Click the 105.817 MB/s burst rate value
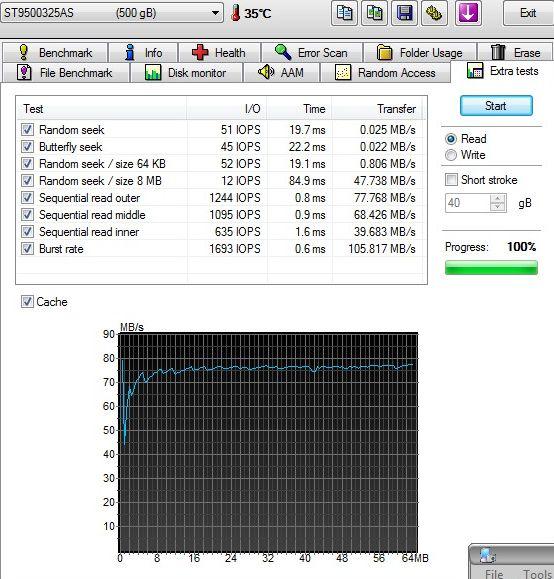554x579 pixels. 382,249
